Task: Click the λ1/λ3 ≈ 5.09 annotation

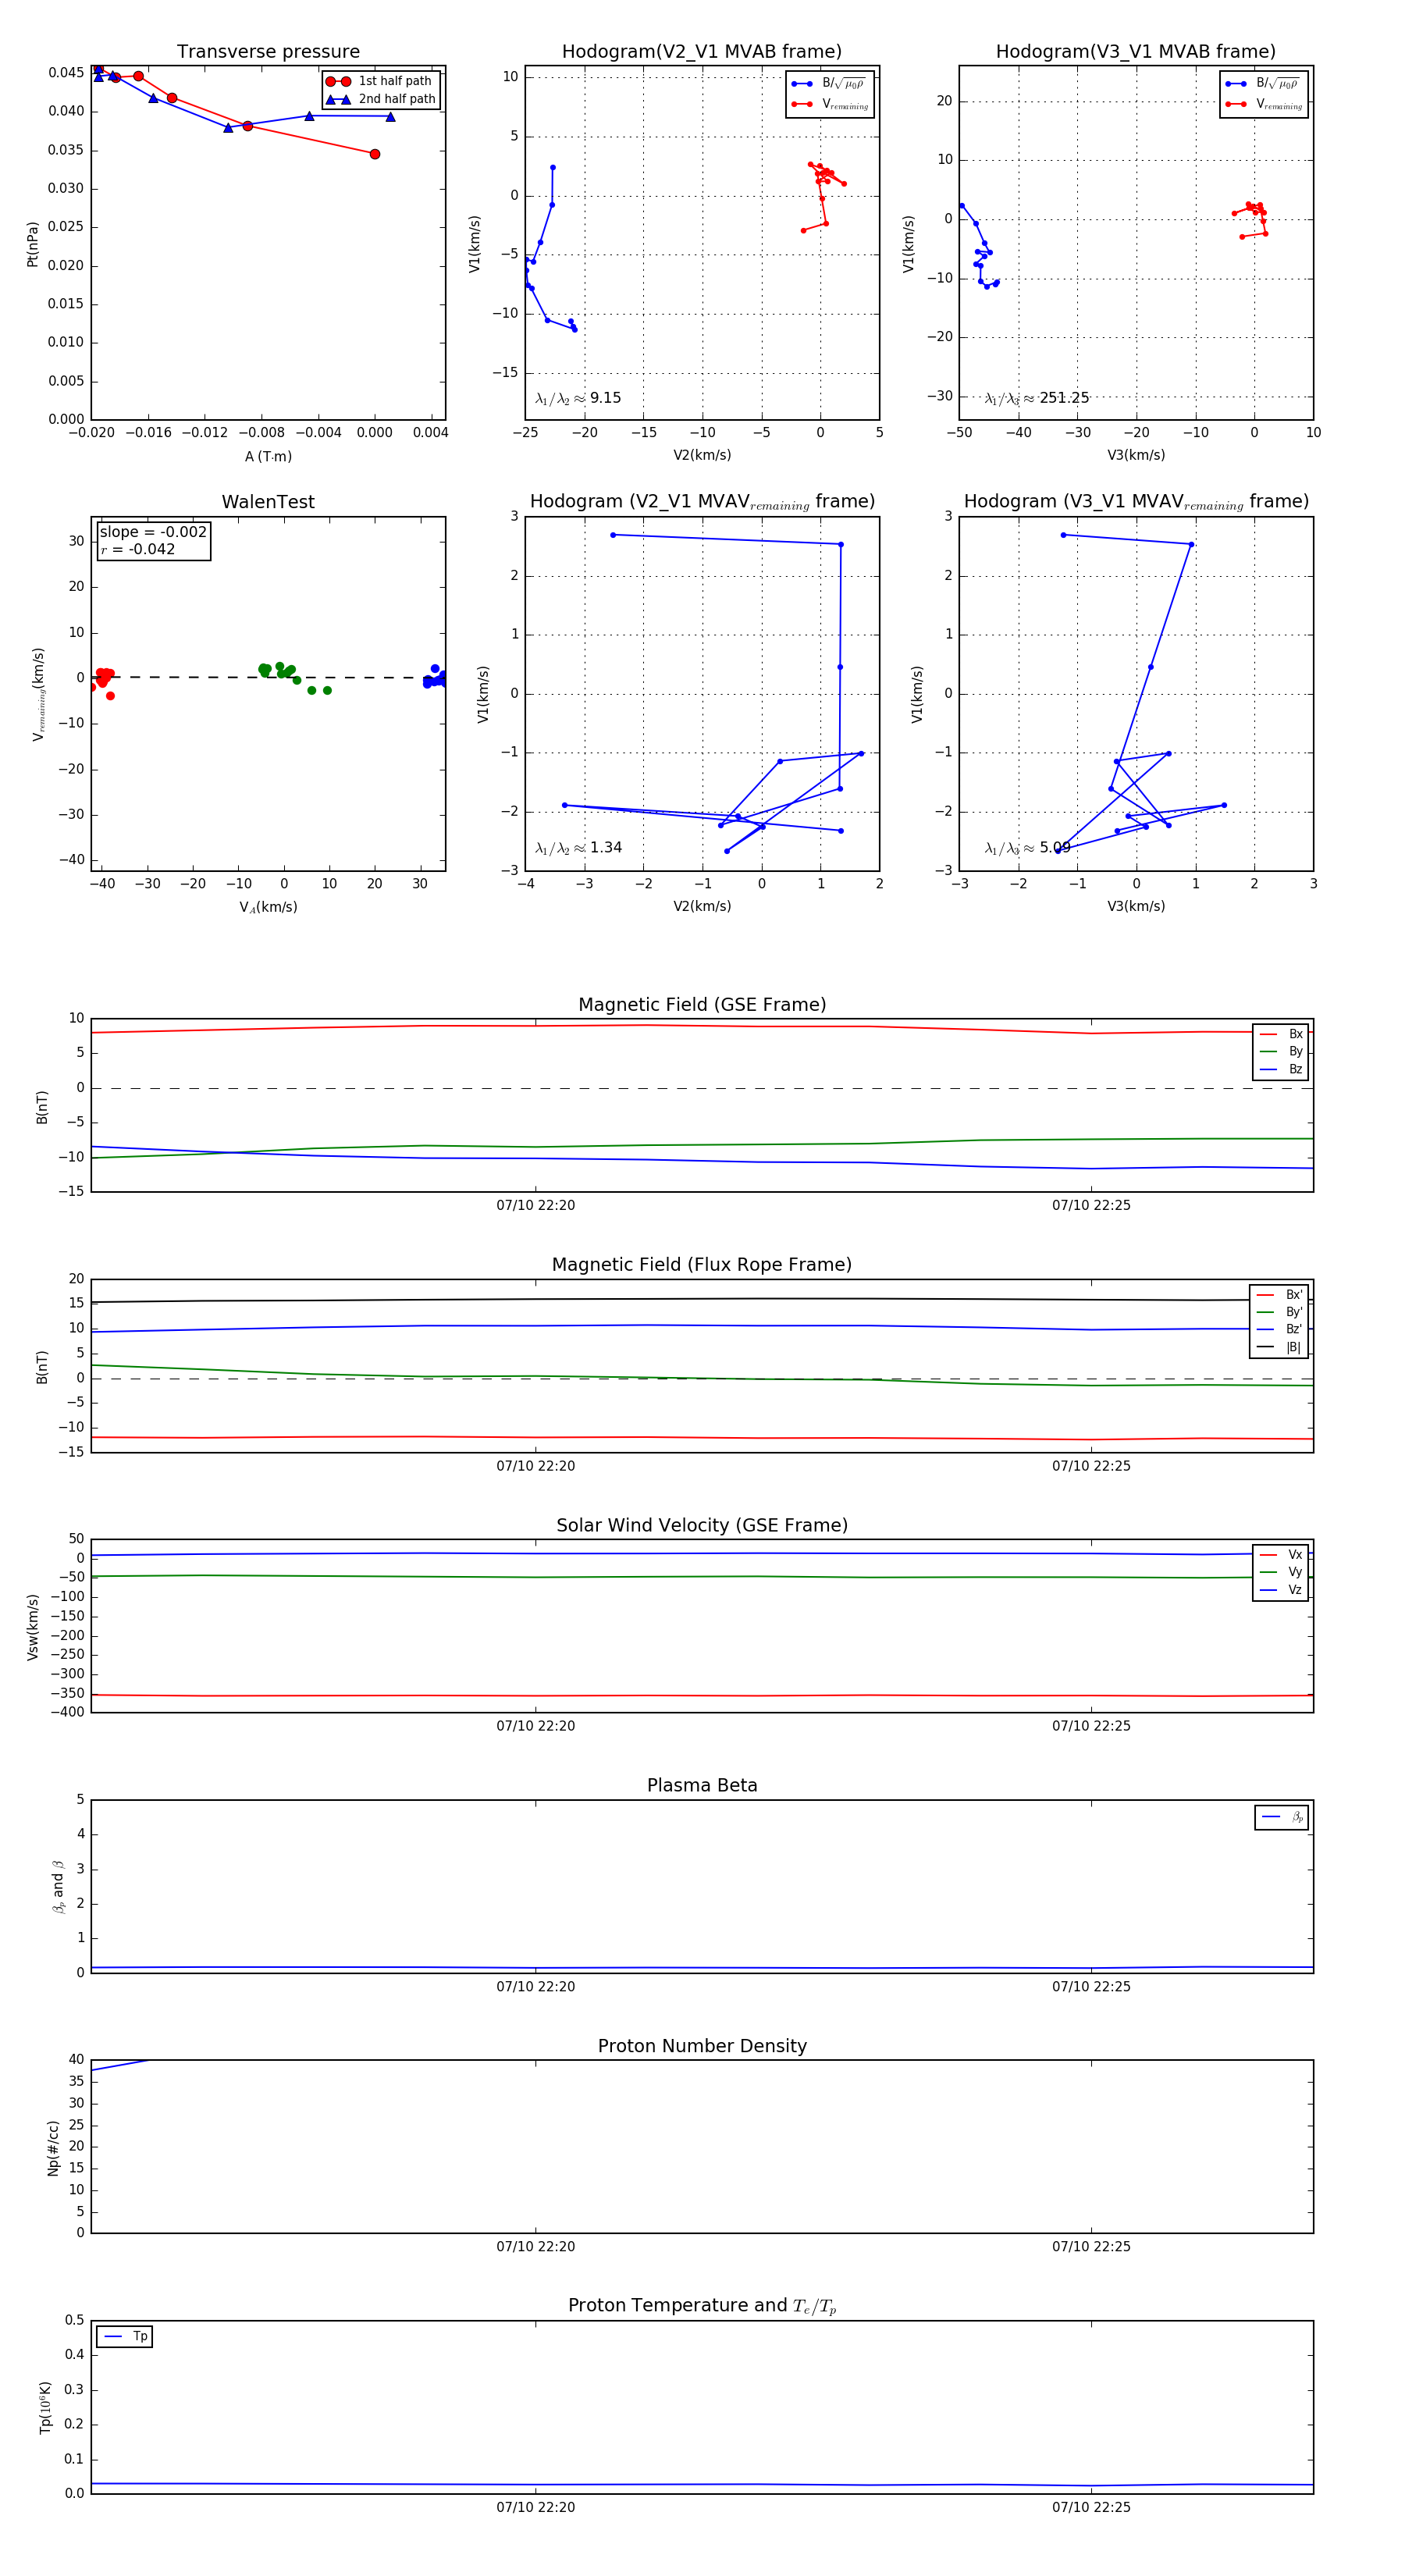Action: (x=1027, y=848)
